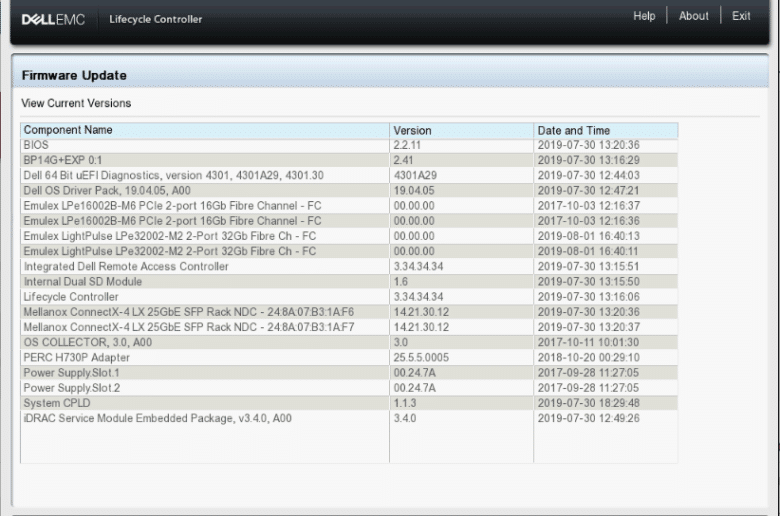Click version 19.04.05 cell

pyautogui.click(x=462, y=191)
